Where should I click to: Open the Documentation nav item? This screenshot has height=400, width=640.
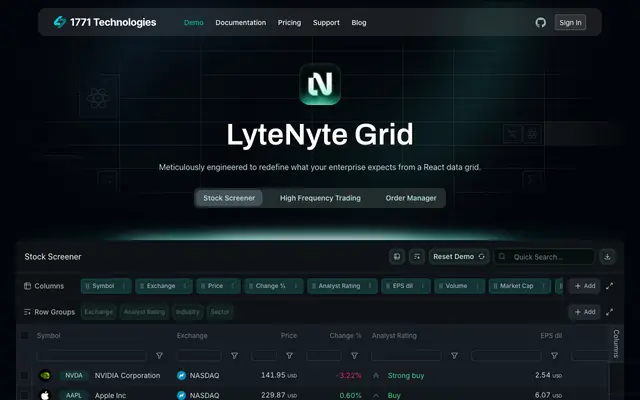240,22
